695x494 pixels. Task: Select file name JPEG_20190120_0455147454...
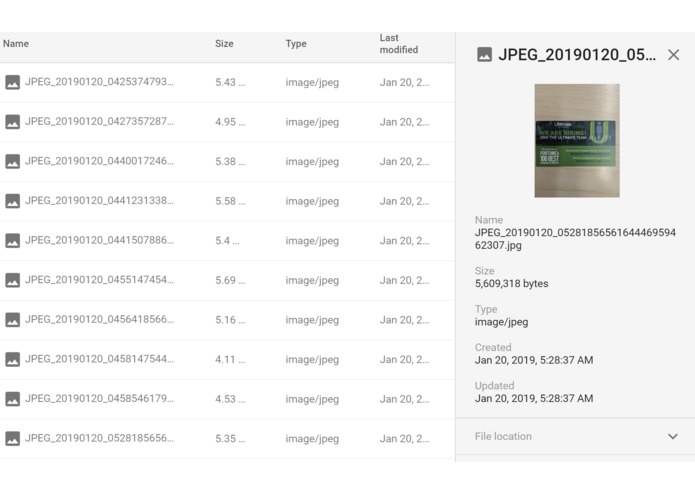point(99,280)
